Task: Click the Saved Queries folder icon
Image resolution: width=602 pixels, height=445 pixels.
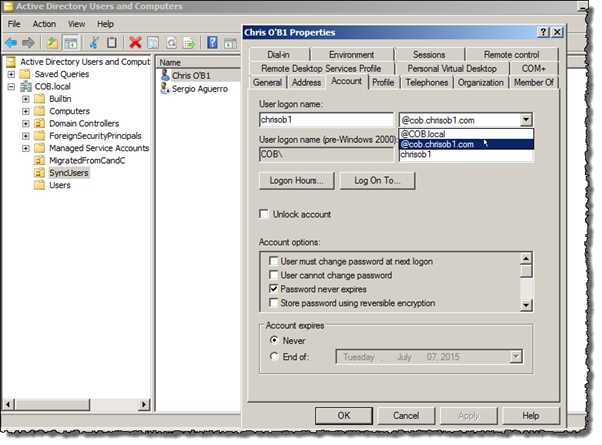Action: [x=25, y=74]
